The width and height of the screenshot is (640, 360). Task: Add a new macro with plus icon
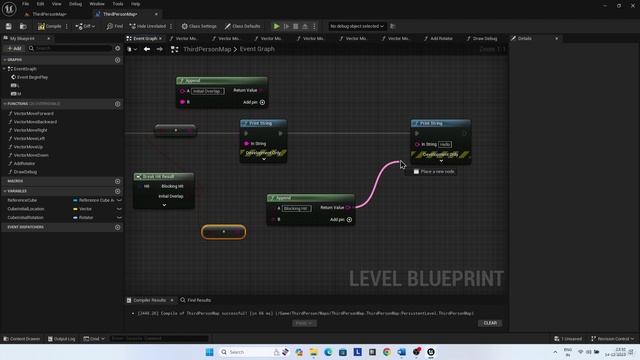pyautogui.click(x=118, y=181)
